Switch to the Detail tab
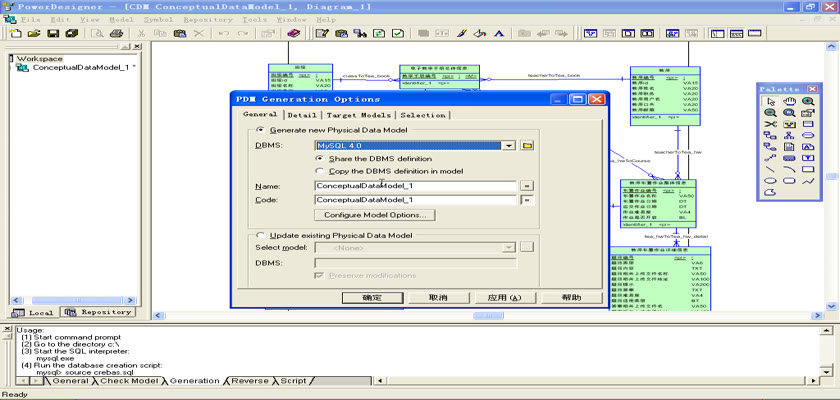840x400 pixels. point(302,115)
